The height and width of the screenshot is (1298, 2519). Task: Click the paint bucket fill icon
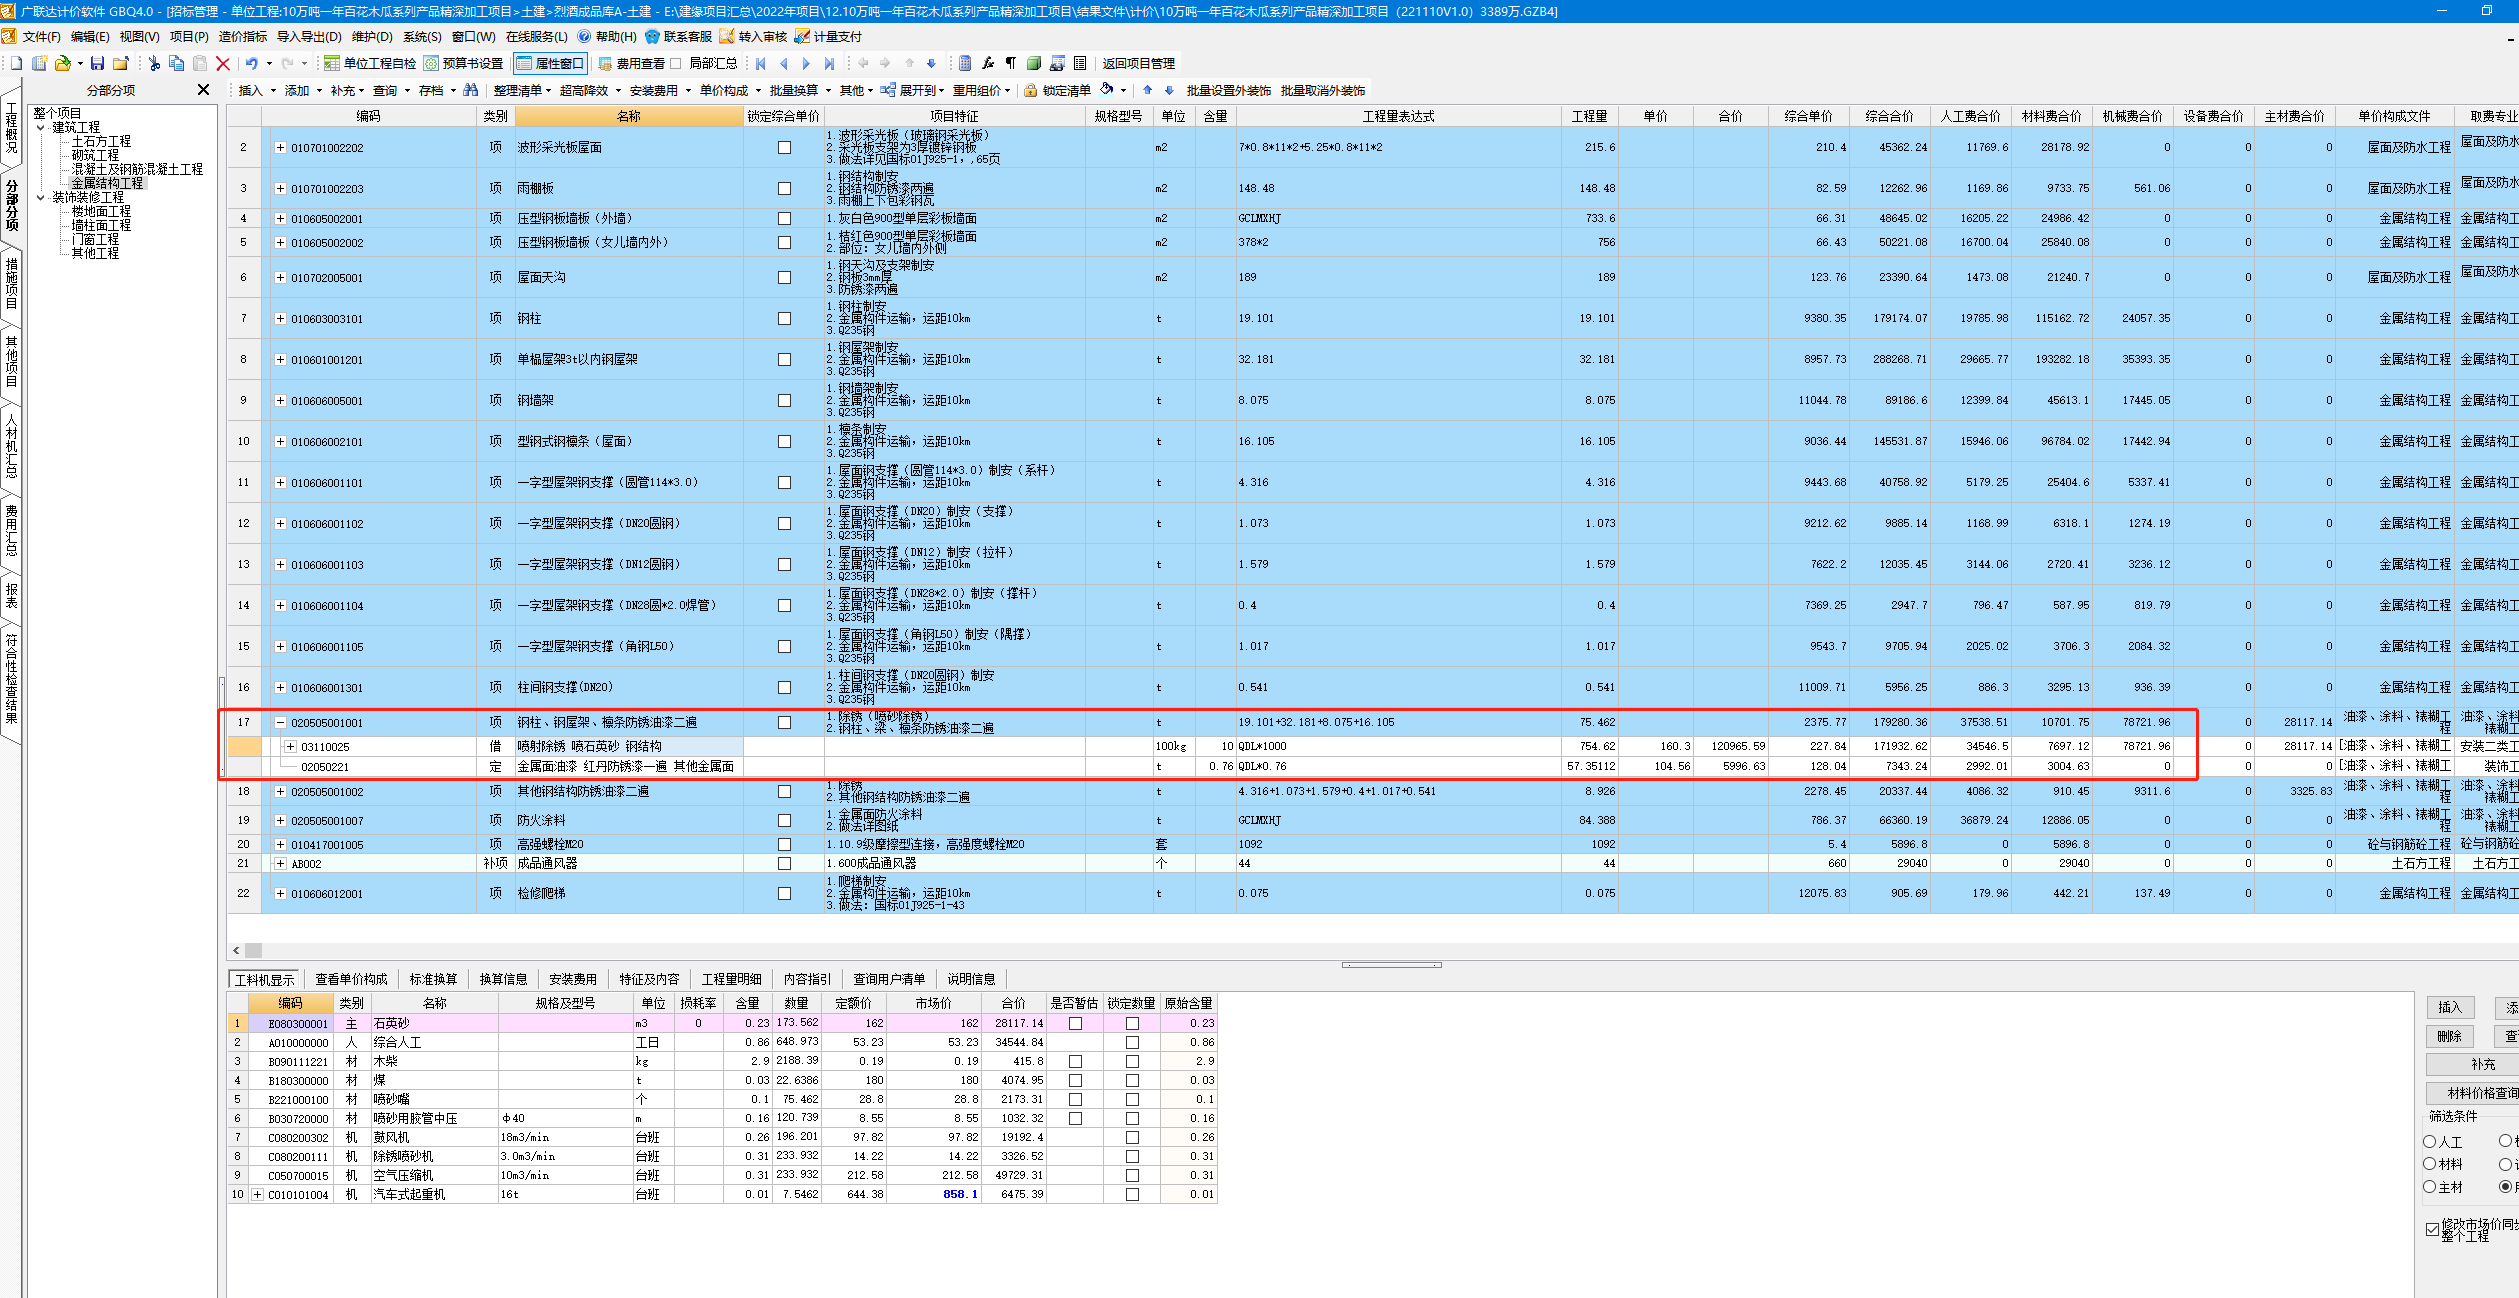1107,89
